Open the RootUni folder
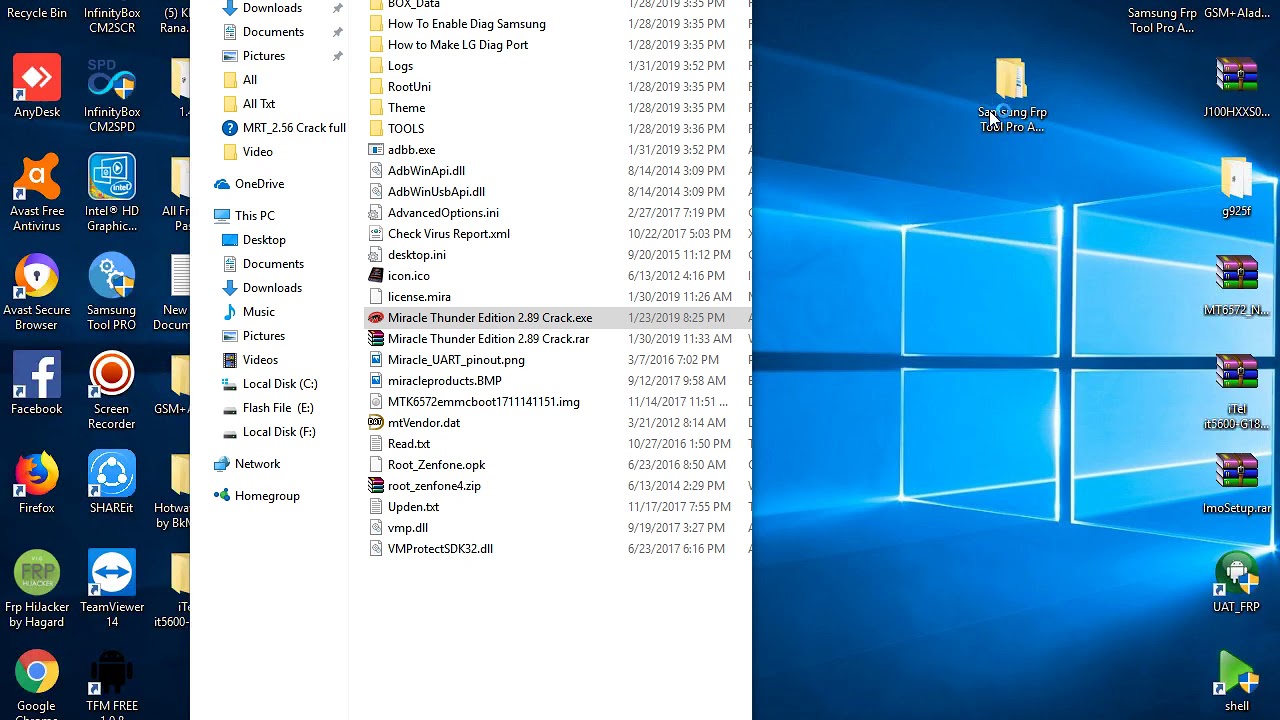 pos(409,87)
